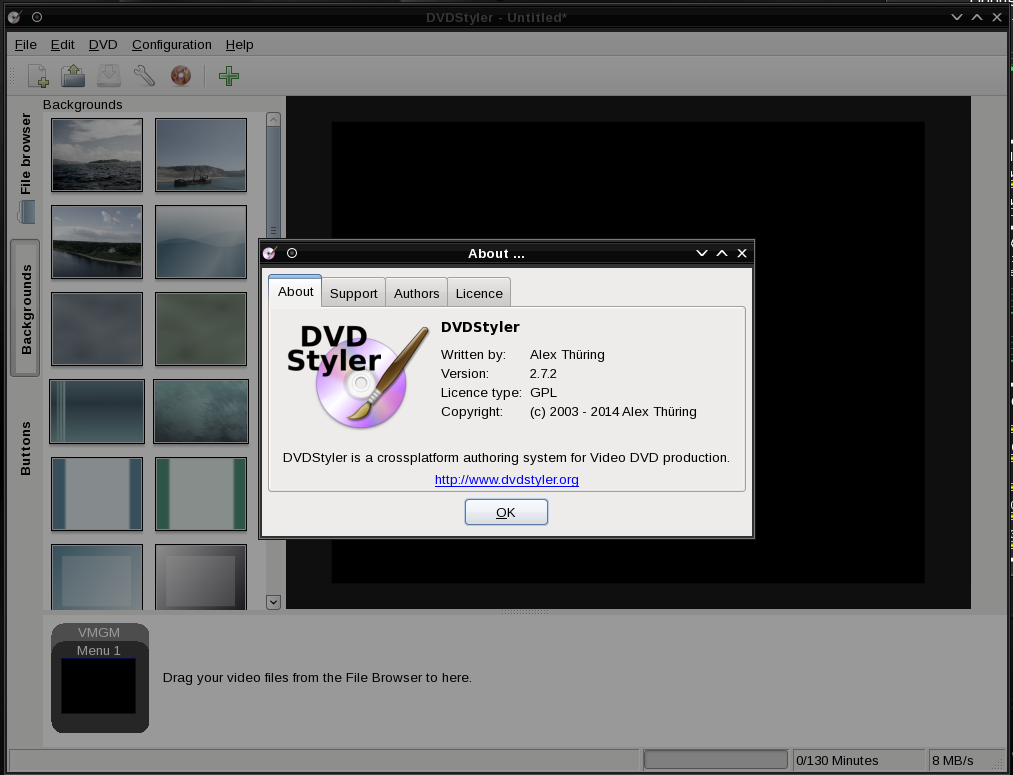
Task: Click the backgrounds list scroll down arrow
Action: coord(273,602)
